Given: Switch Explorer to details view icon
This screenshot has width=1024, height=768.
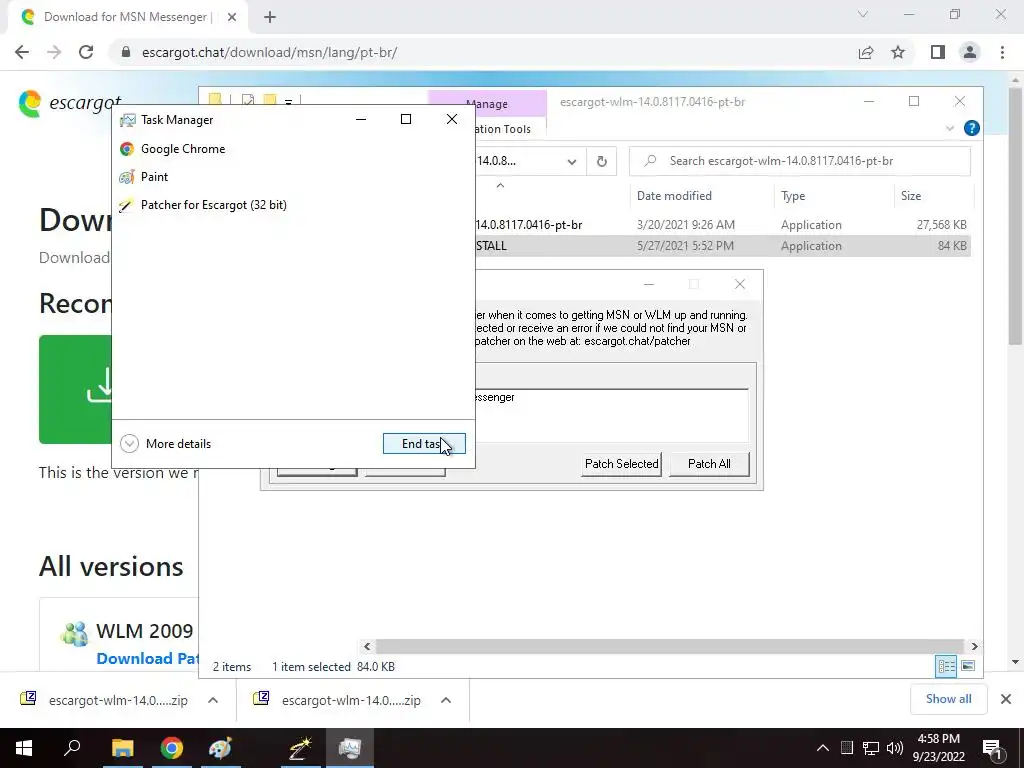Looking at the screenshot, I should click(946, 666).
